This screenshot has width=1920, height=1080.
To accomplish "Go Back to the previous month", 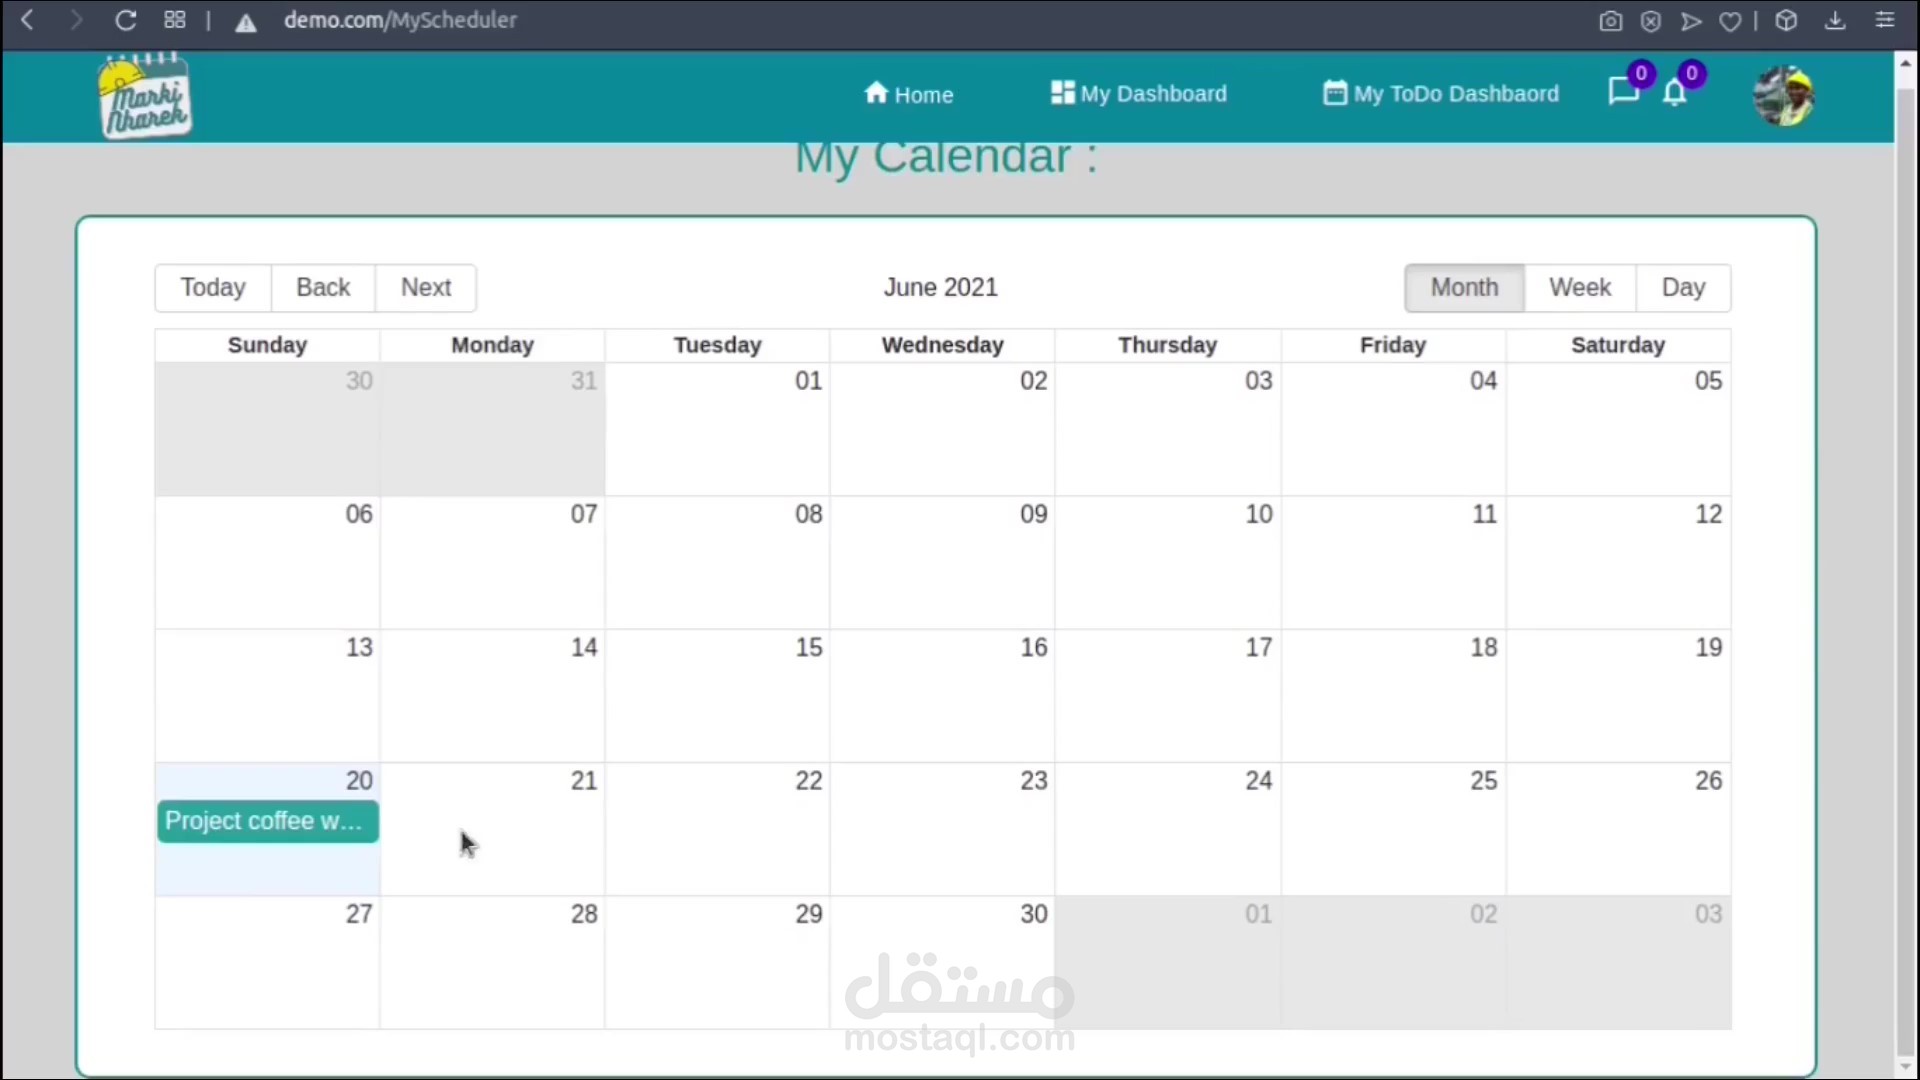I will (x=323, y=288).
